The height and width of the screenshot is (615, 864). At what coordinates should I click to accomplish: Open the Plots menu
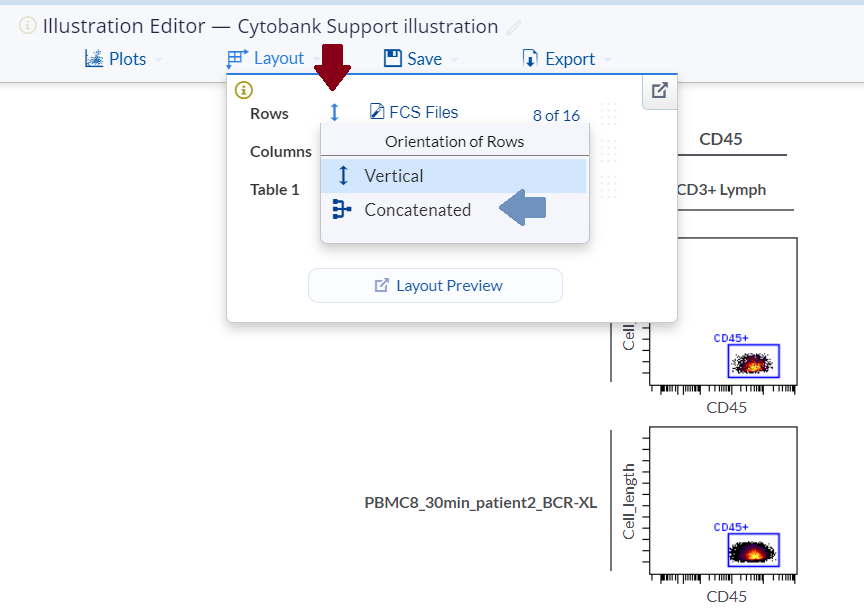117,59
